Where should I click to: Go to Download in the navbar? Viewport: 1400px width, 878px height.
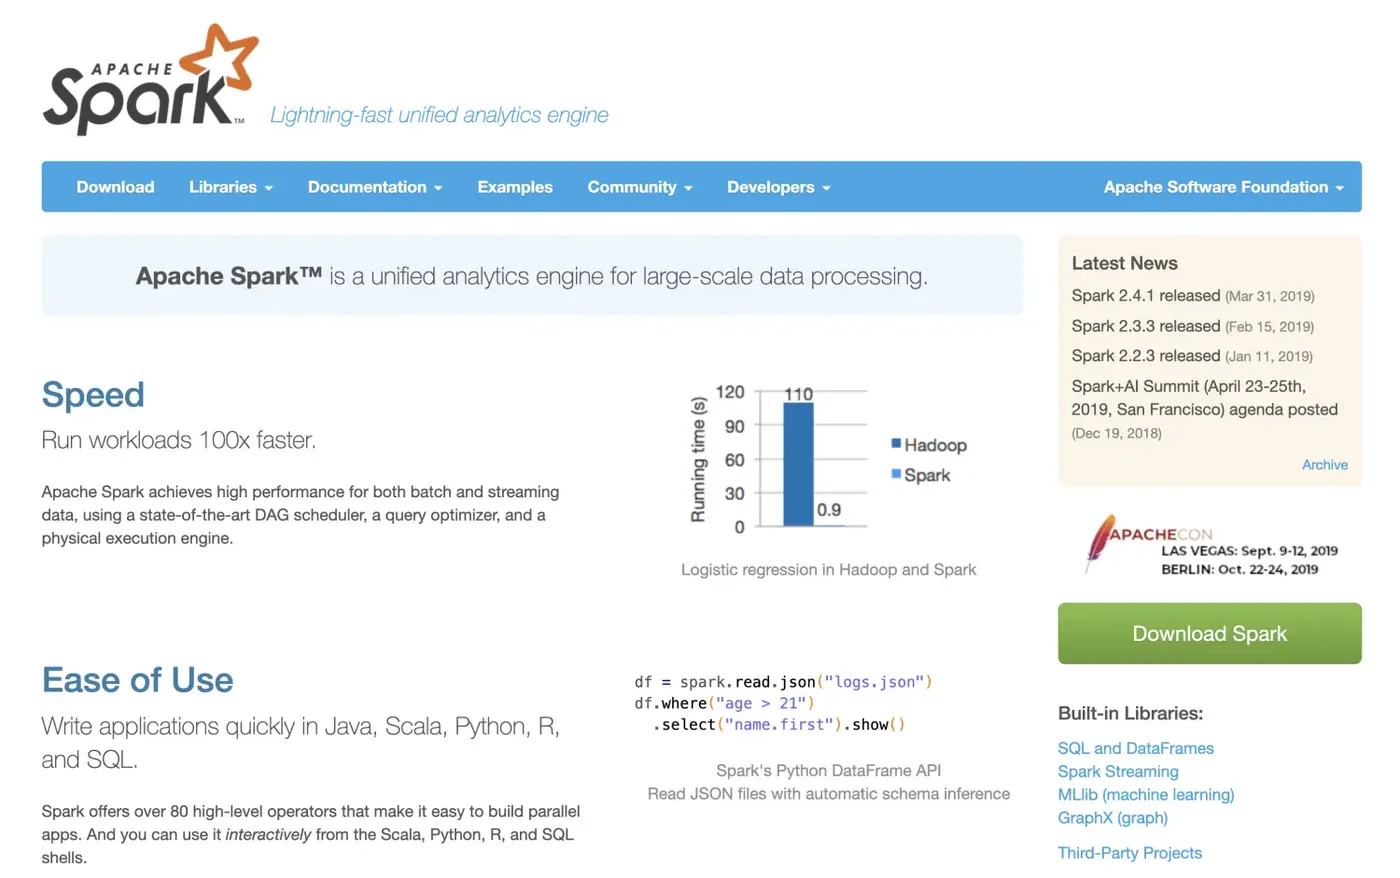click(115, 187)
